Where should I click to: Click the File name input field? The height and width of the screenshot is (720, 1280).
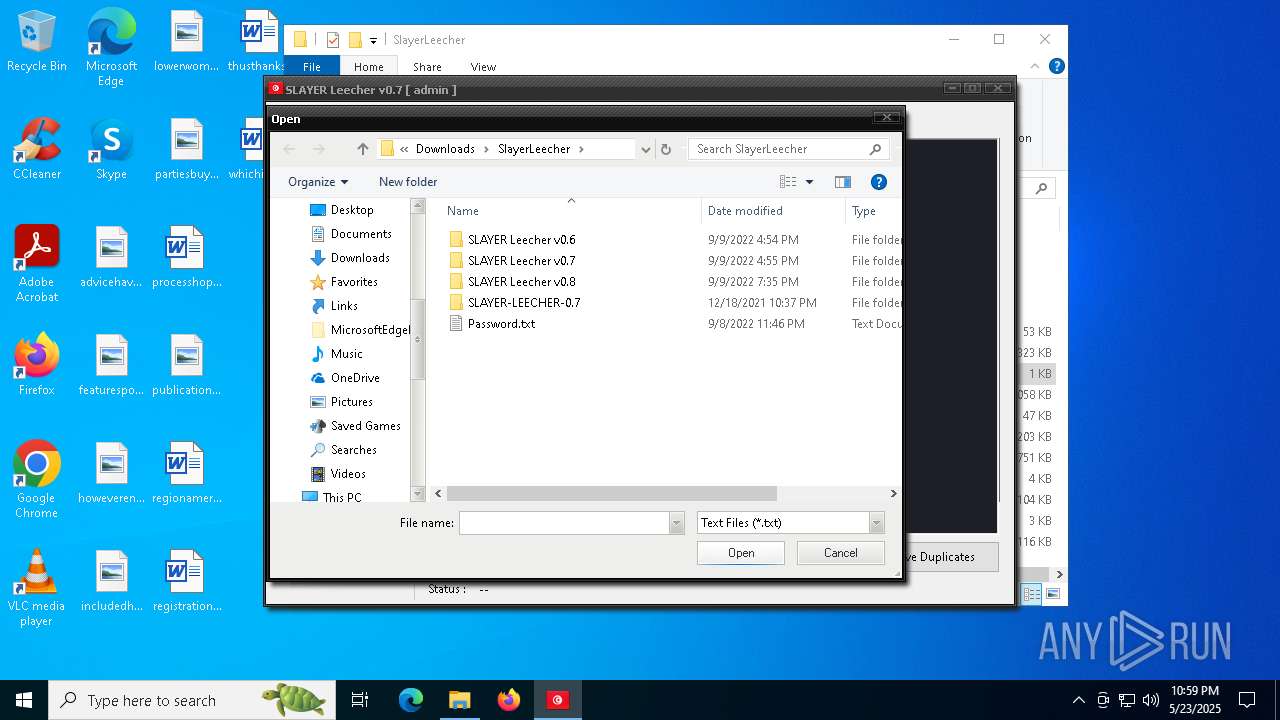tap(565, 523)
